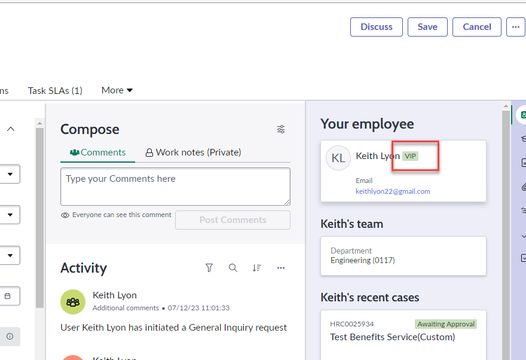Screen dimensions: 526x360
Task: Open the Activity more options ellipsis
Action: [281, 268]
